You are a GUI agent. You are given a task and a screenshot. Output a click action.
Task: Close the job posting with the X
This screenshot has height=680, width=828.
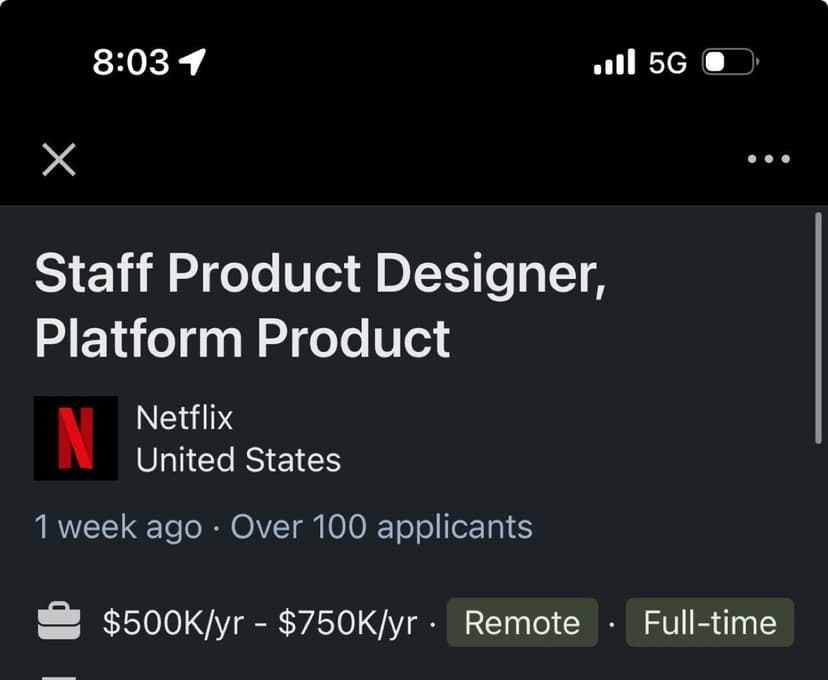(59, 159)
